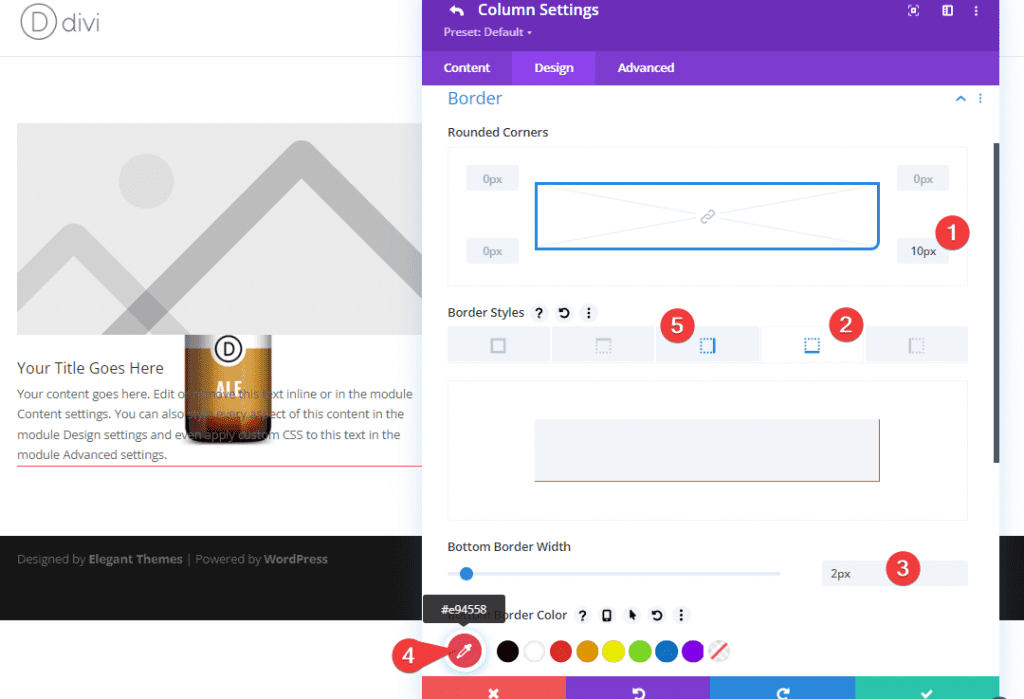The width and height of the screenshot is (1024, 699).
Task: Edit the bottom-left rounded corner field
Action: click(x=492, y=251)
